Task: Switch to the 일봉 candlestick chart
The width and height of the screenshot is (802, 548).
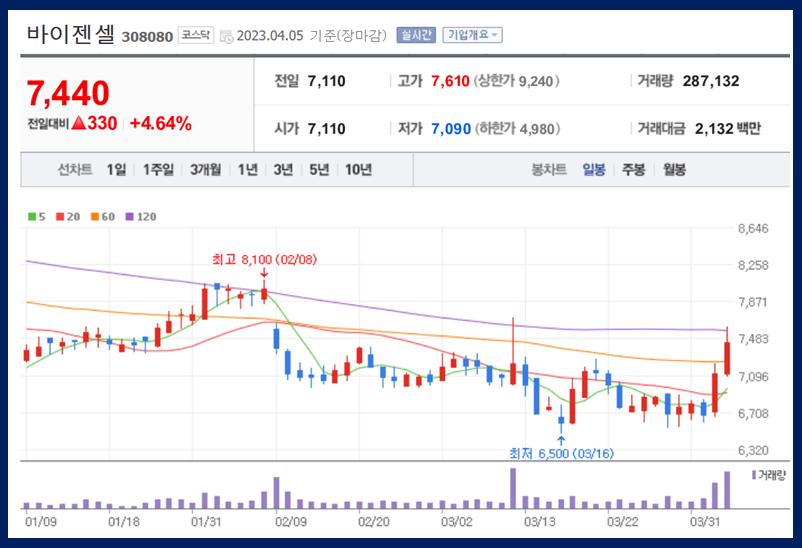Action: (594, 169)
